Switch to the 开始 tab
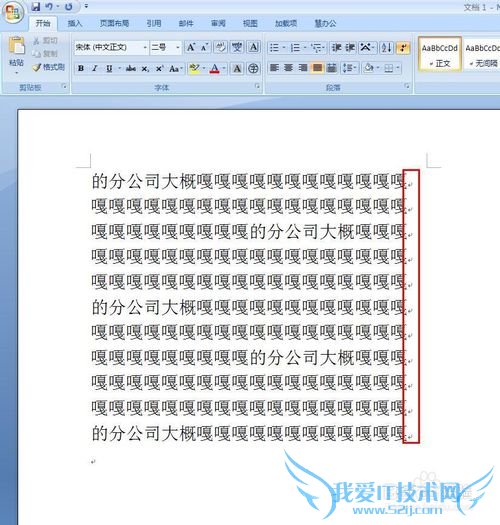This screenshot has height=525, width=500. click(x=43, y=23)
